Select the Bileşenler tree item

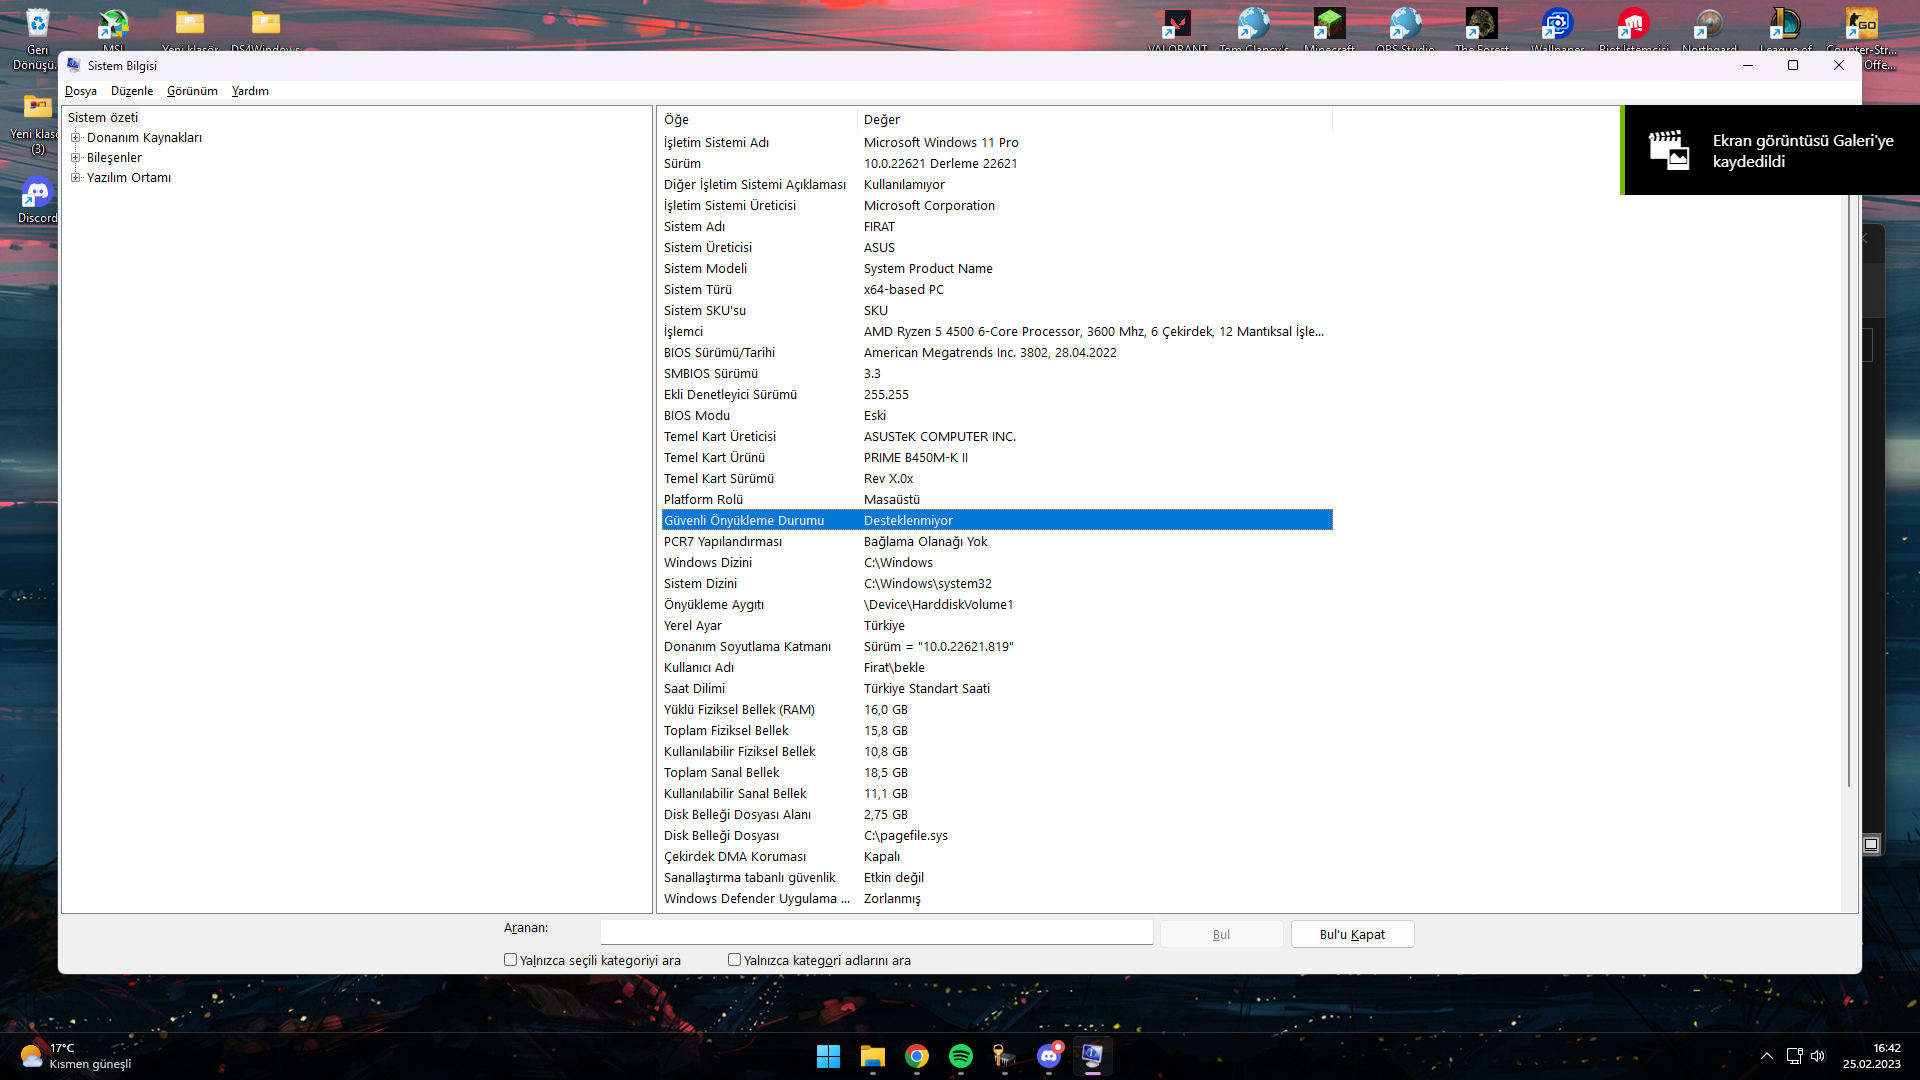[x=114, y=158]
